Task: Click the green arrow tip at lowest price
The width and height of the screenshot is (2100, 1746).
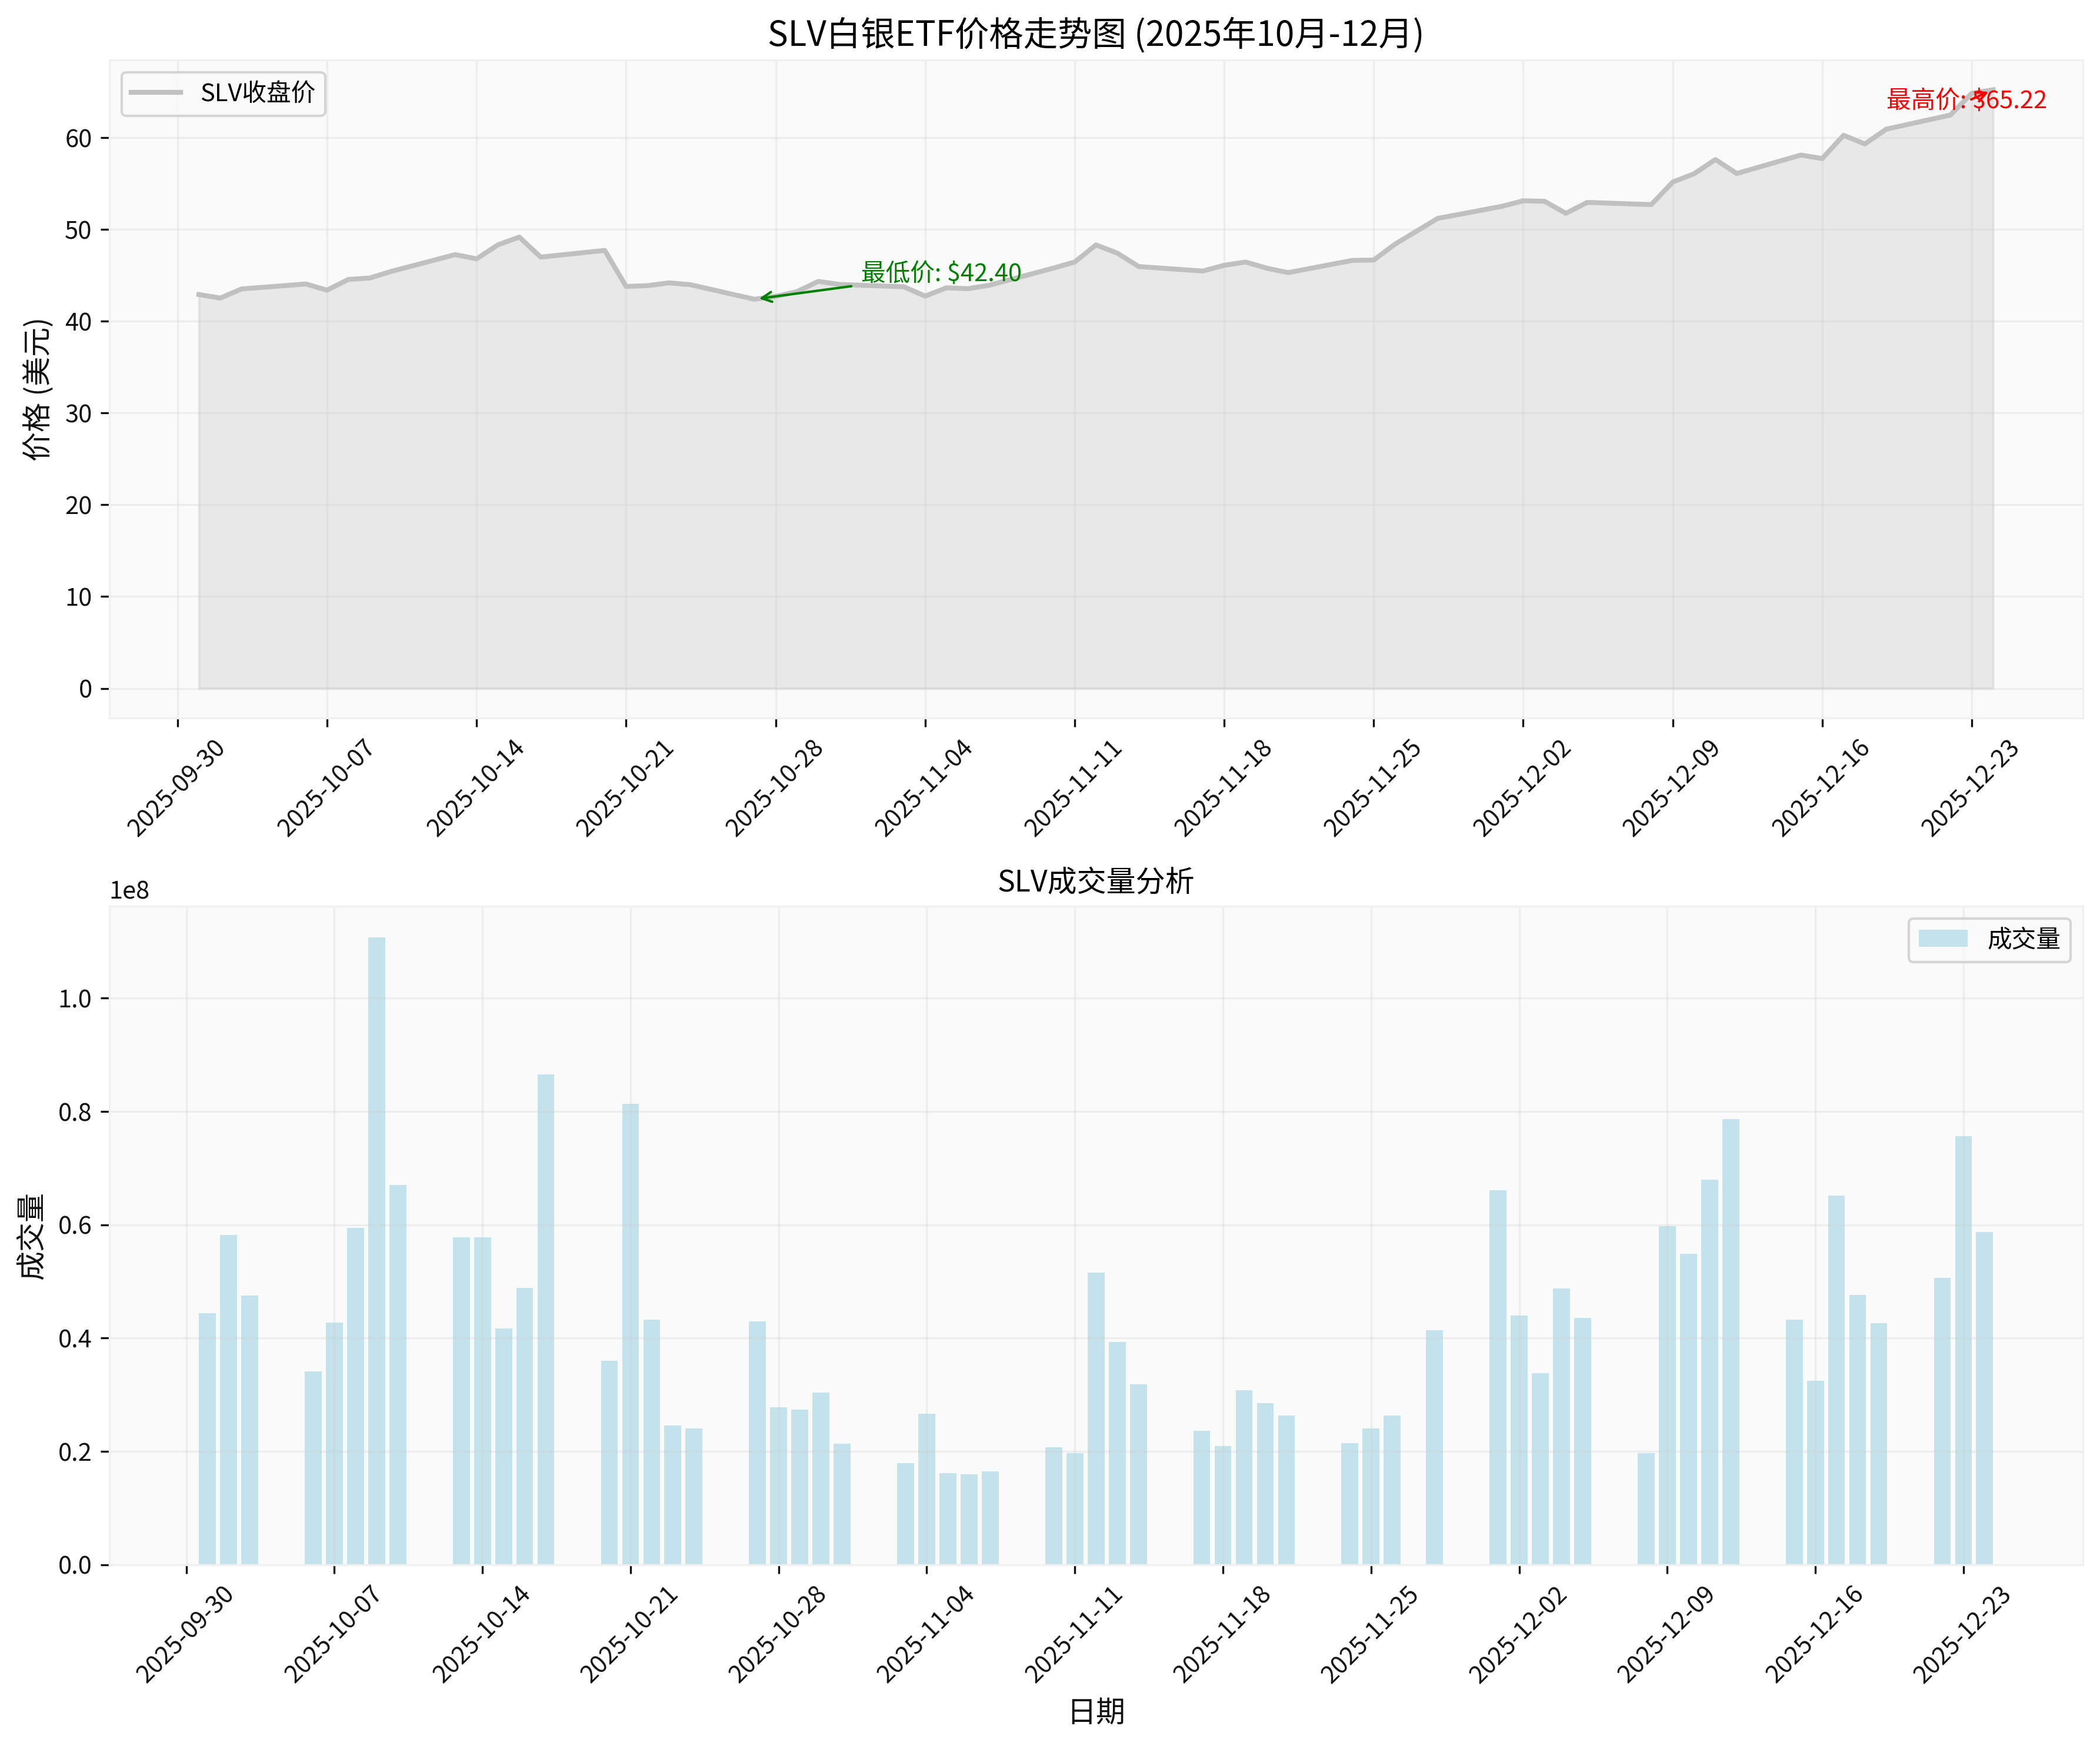Action: pos(763,297)
